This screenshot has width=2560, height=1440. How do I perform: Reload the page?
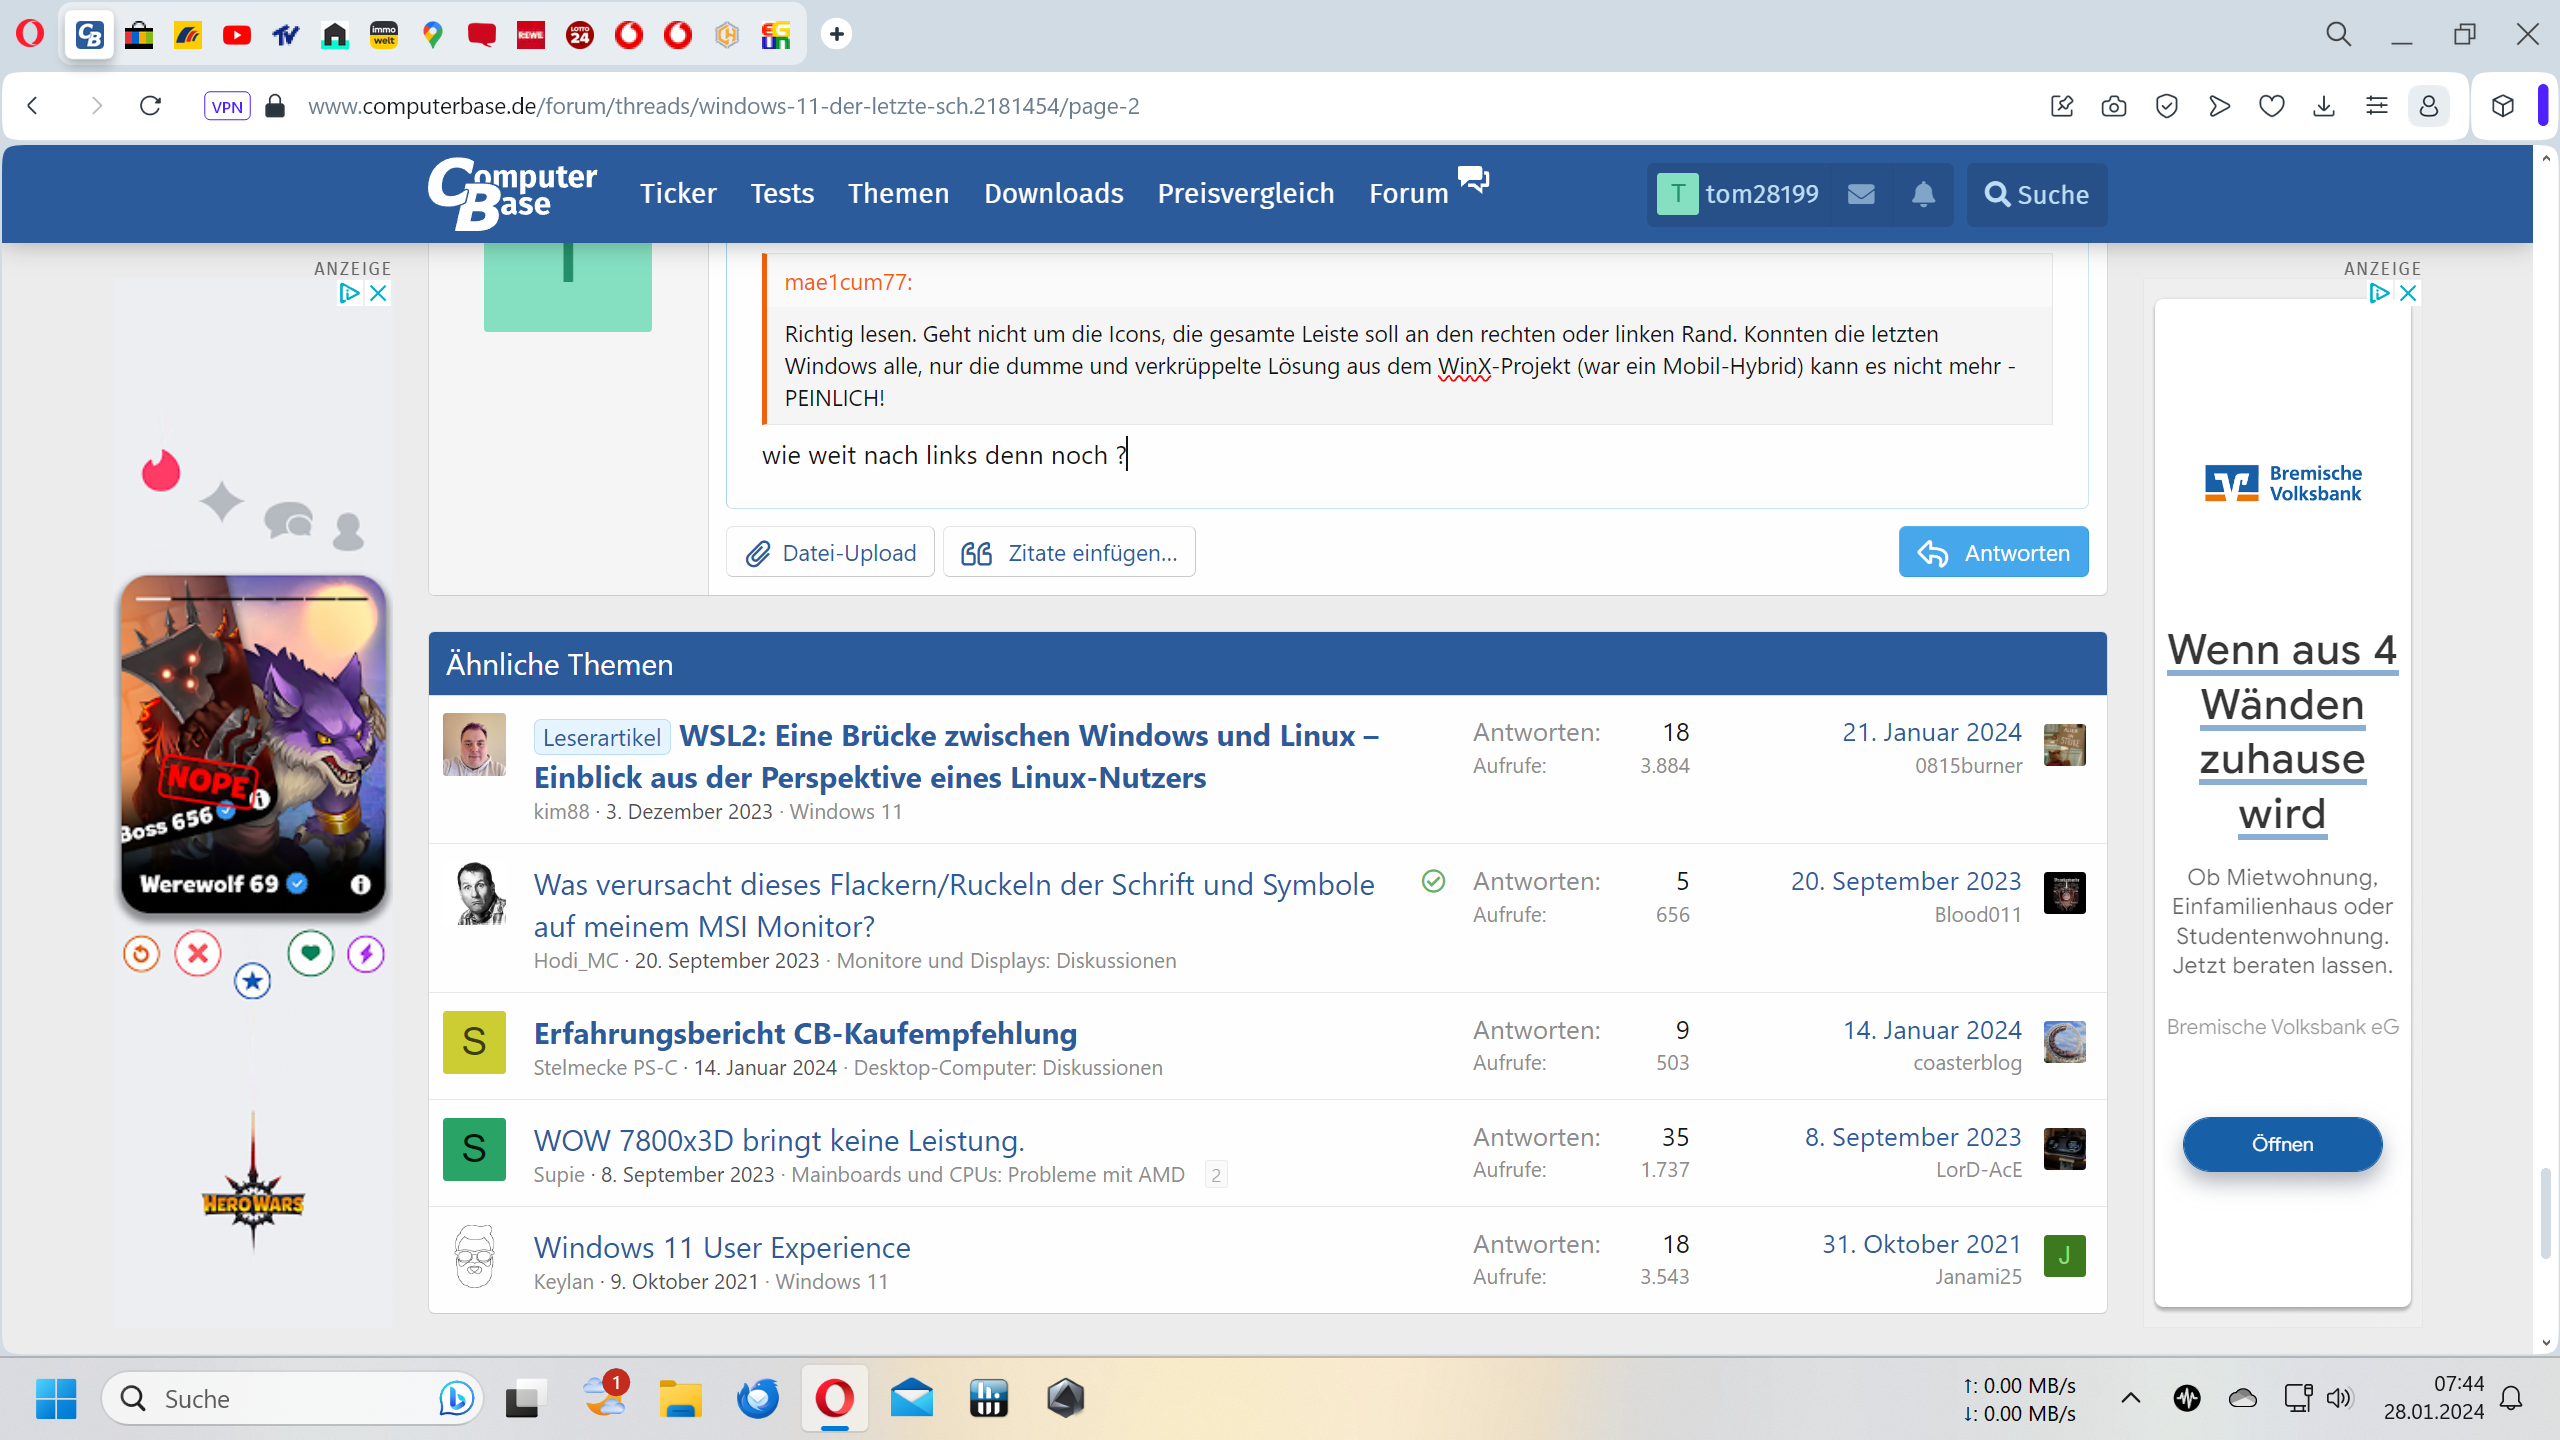click(150, 106)
